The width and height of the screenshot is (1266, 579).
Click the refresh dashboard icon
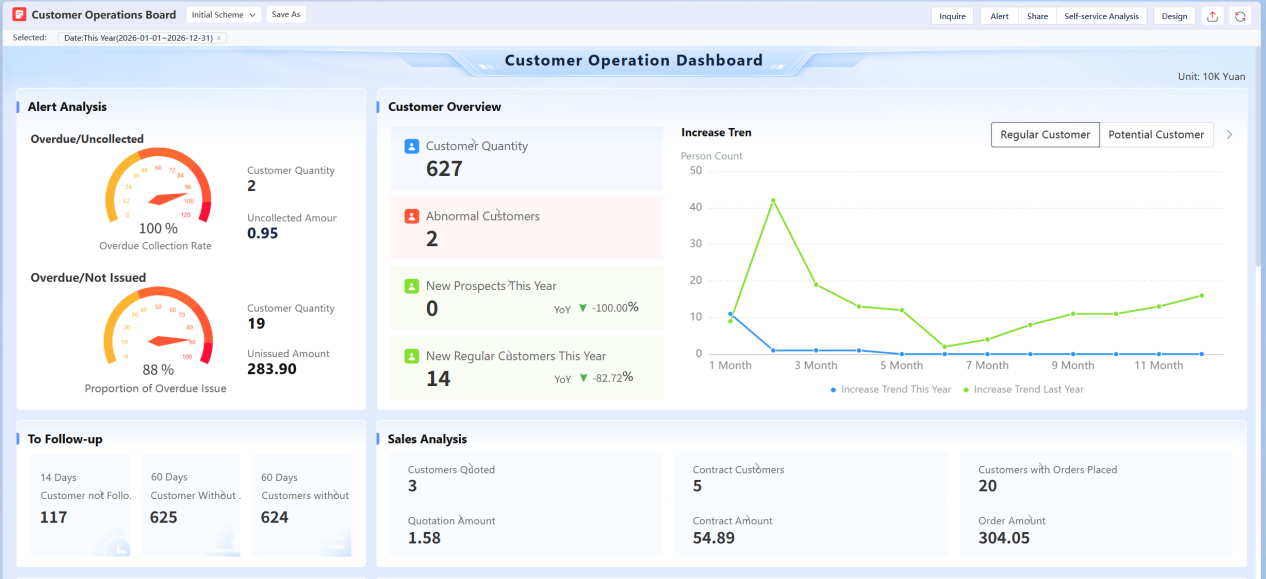pos(1240,16)
